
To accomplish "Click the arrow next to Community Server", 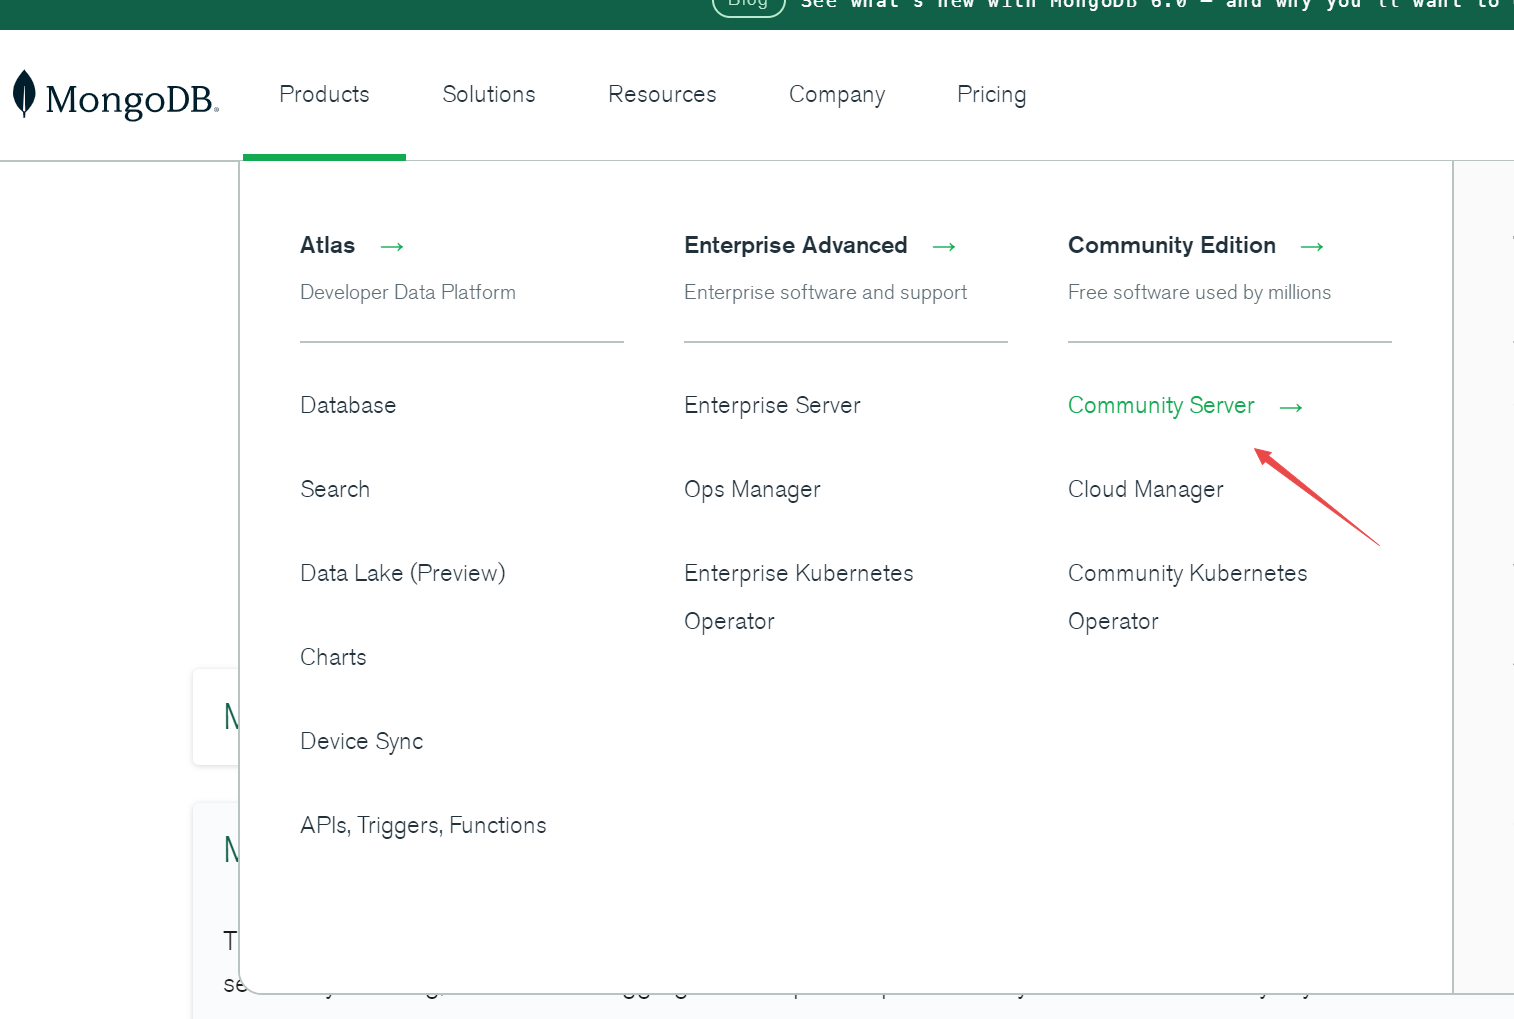I will tap(1291, 407).
